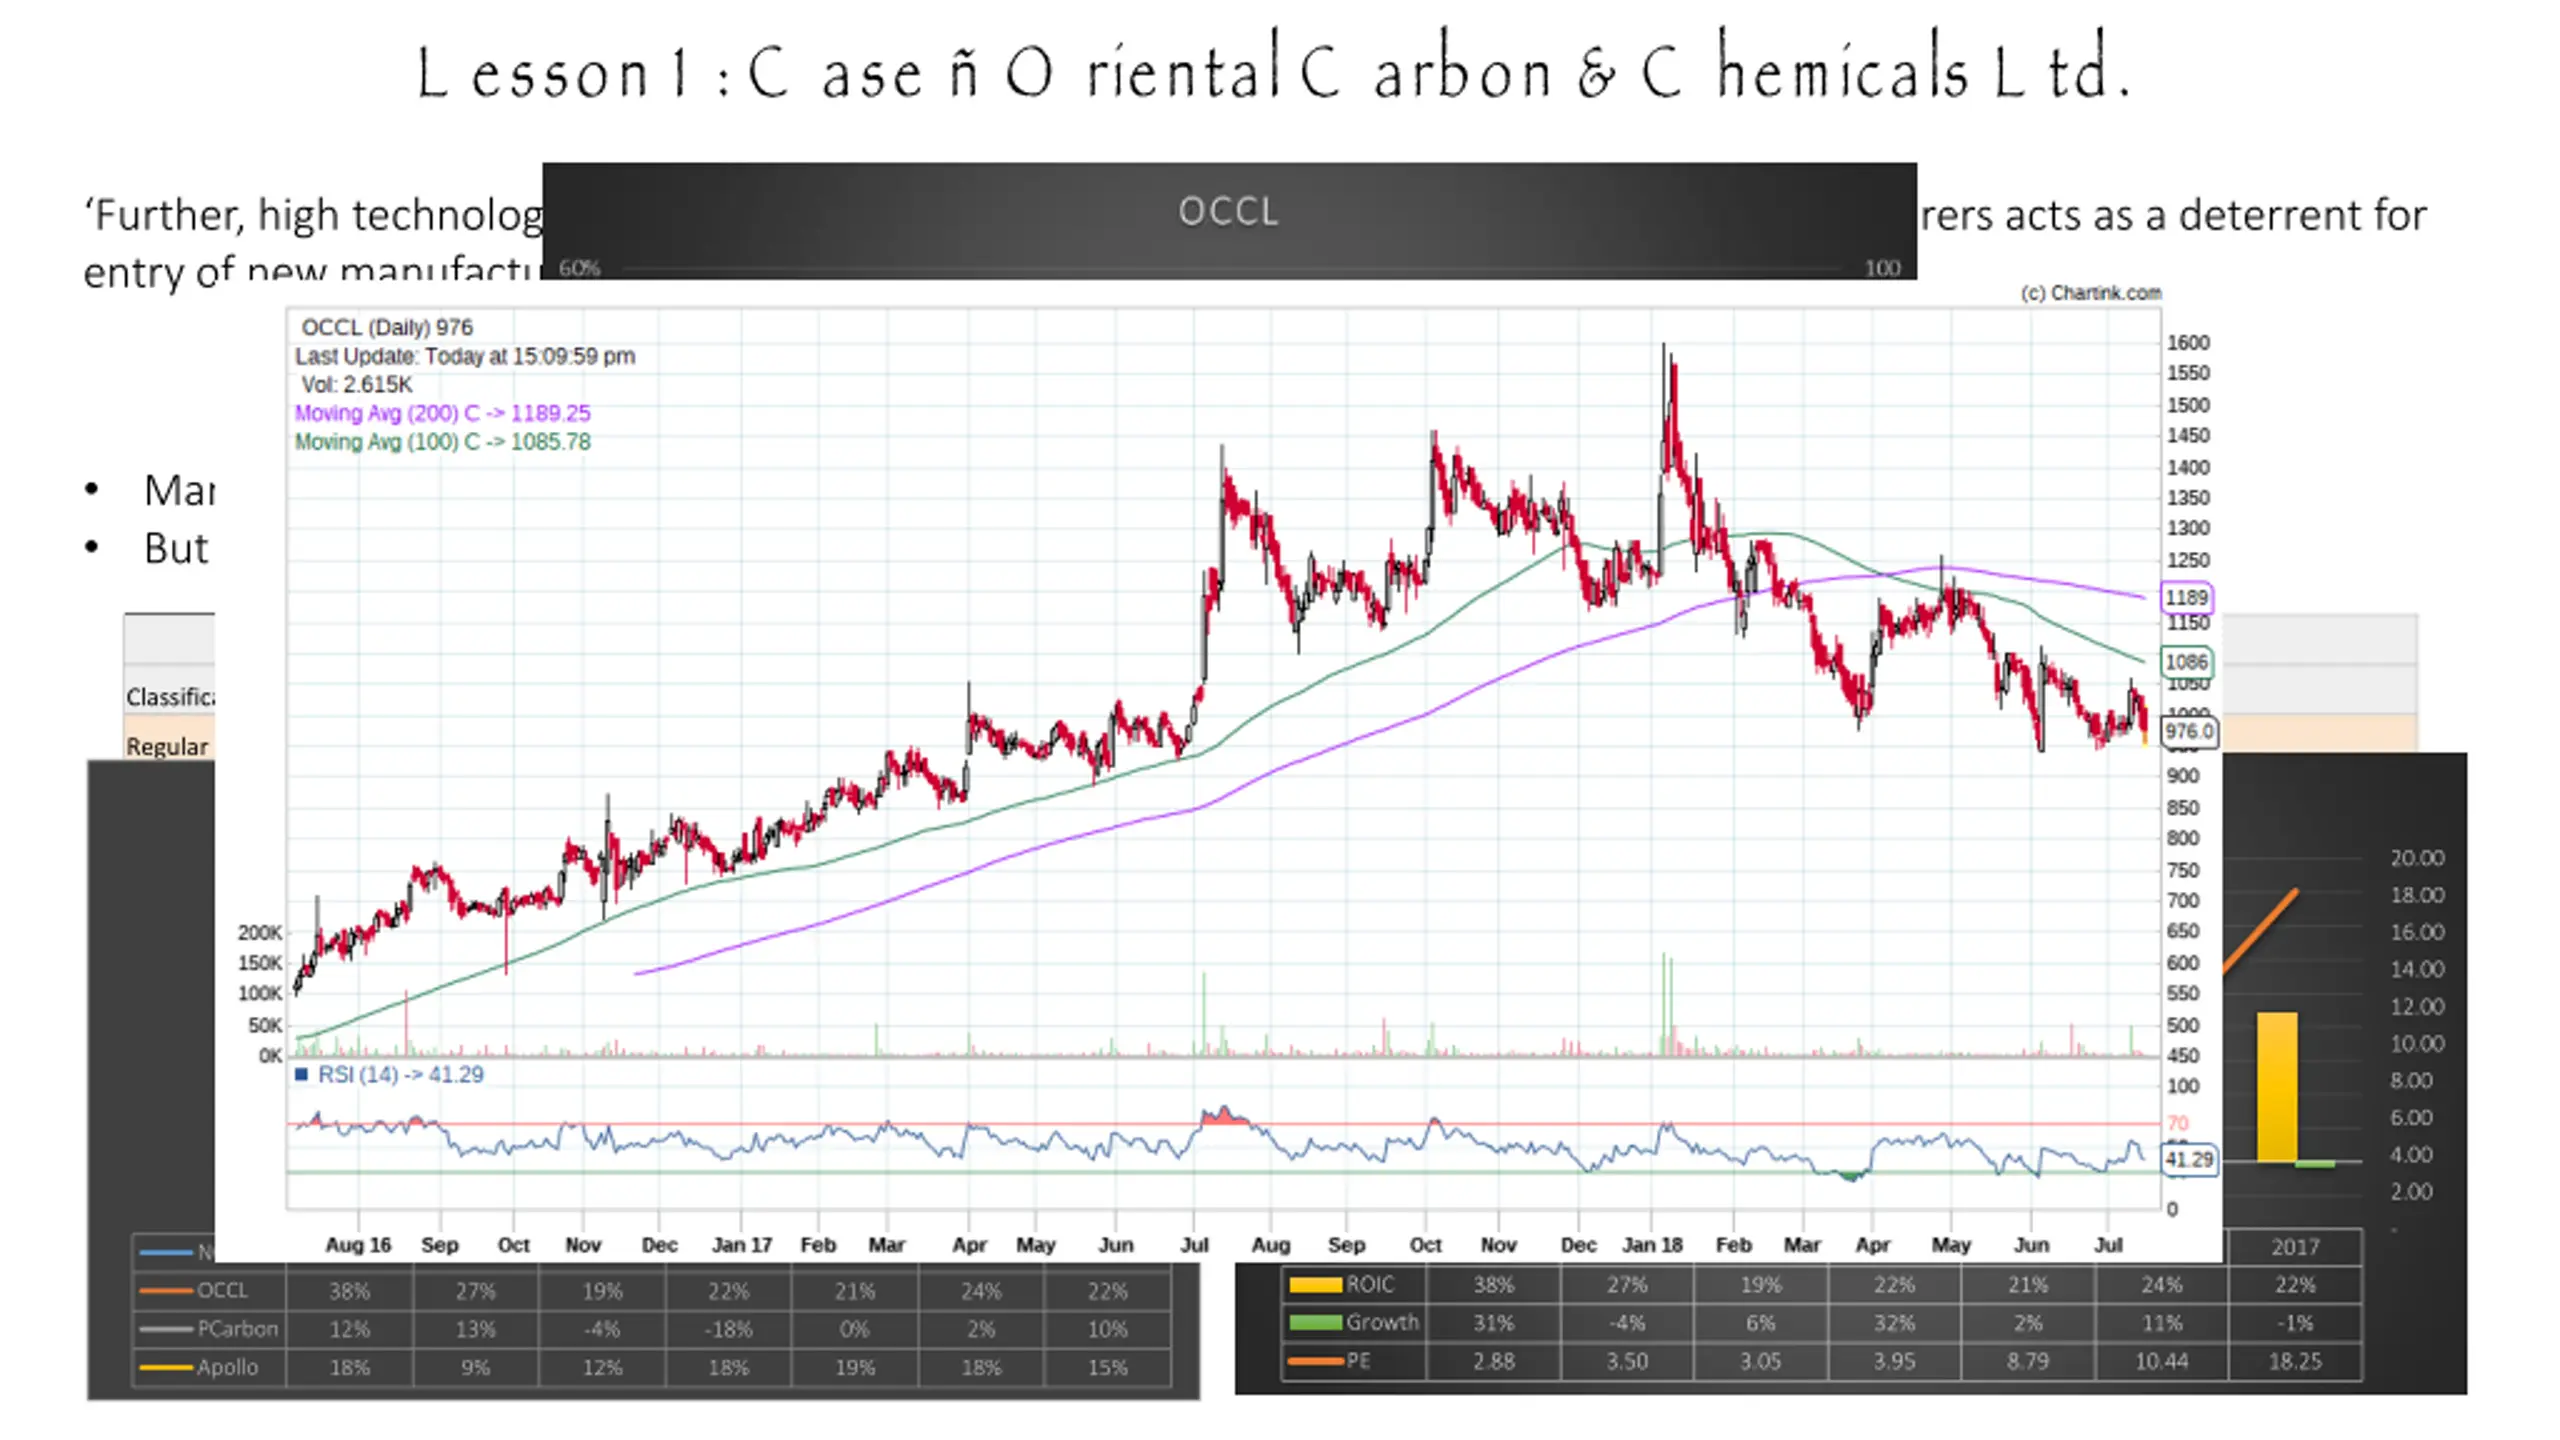Click the Moving Avg (200) legend entry
The height and width of the screenshot is (1440, 2560).
442,413
